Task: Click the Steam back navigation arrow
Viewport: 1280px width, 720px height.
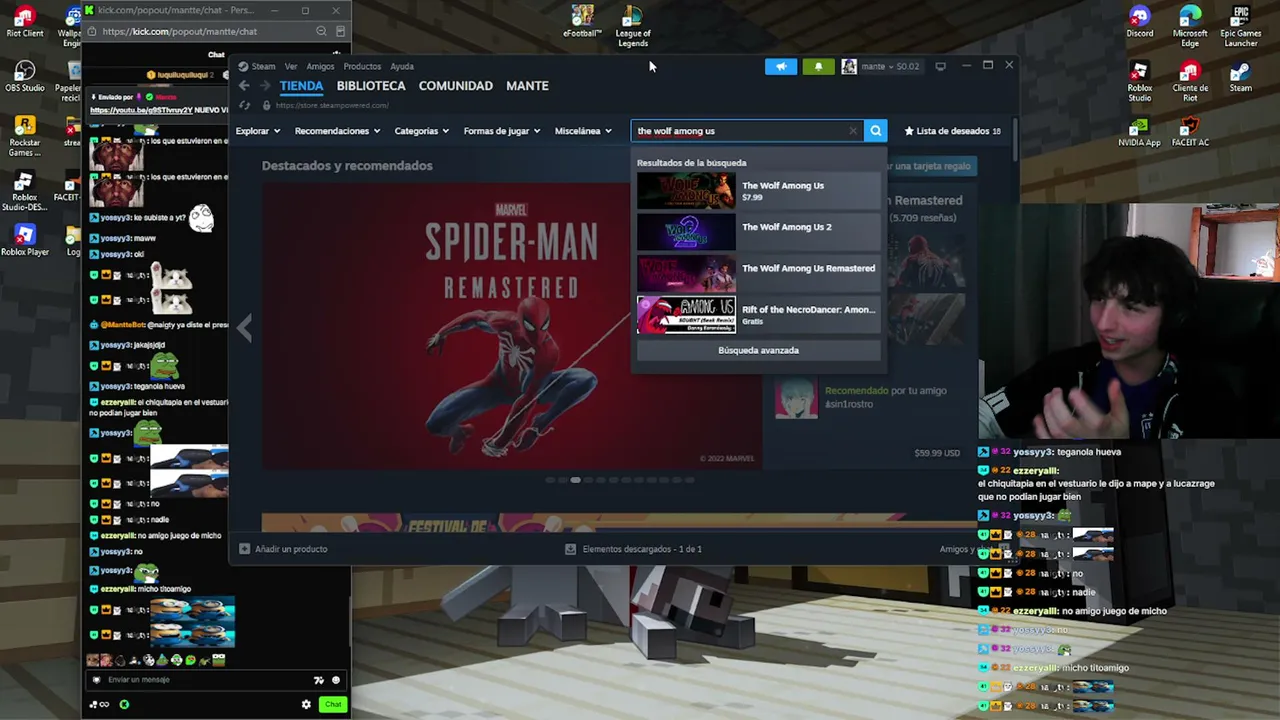Action: (244, 86)
